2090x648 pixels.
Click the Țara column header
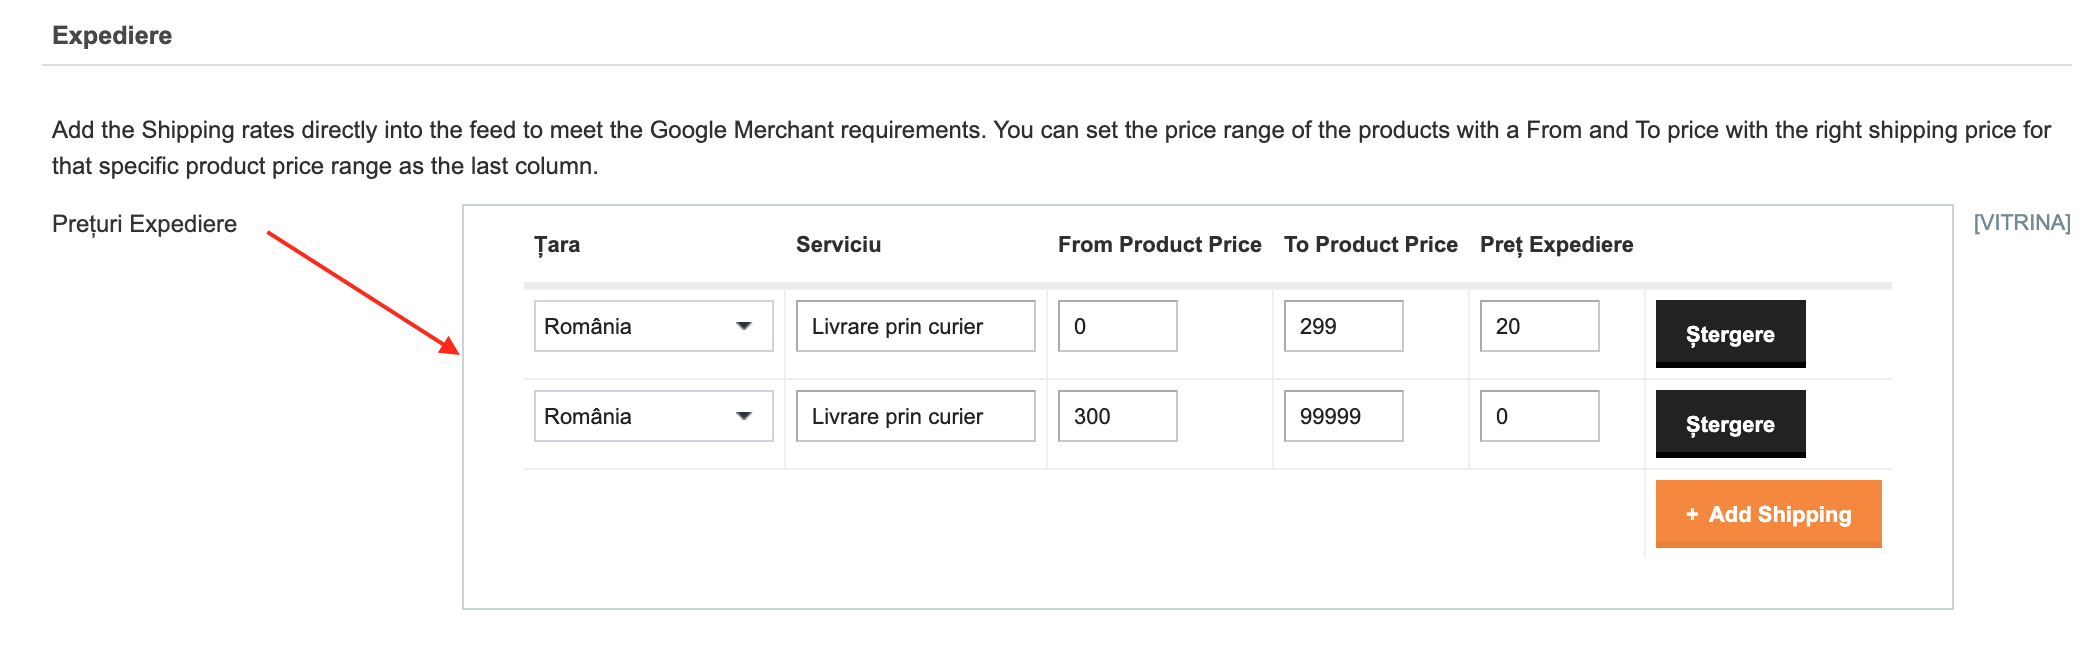(557, 245)
